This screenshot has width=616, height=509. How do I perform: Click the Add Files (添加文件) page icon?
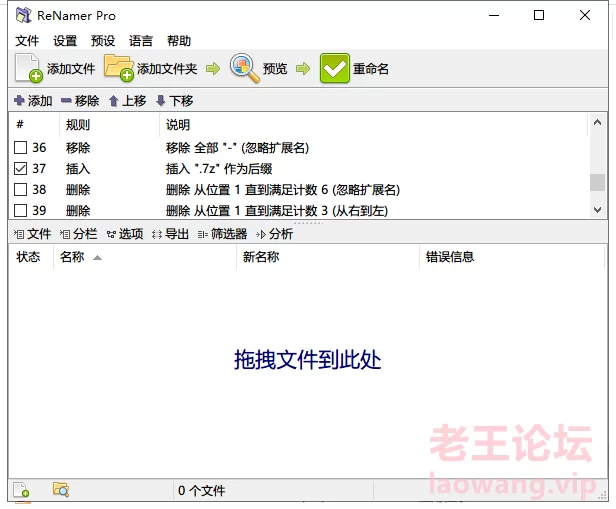pos(29,68)
